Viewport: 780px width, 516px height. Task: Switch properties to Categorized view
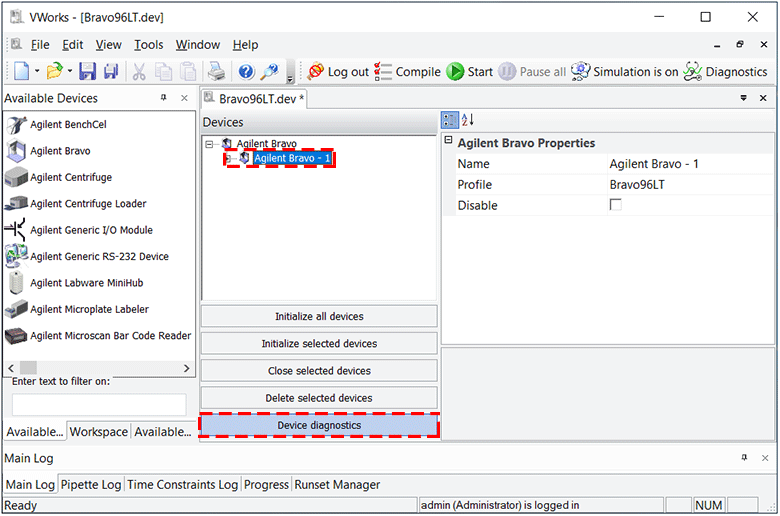(450, 120)
